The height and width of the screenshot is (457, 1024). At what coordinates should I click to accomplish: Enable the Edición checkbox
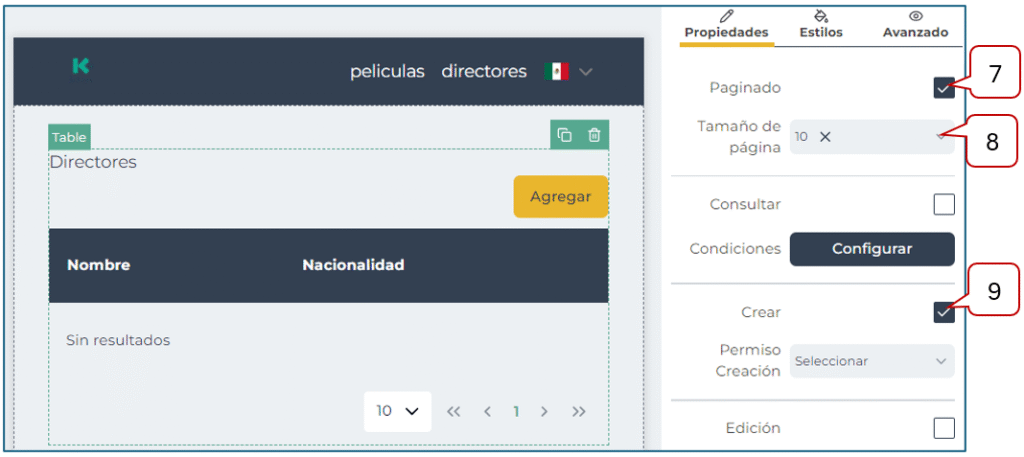click(943, 428)
